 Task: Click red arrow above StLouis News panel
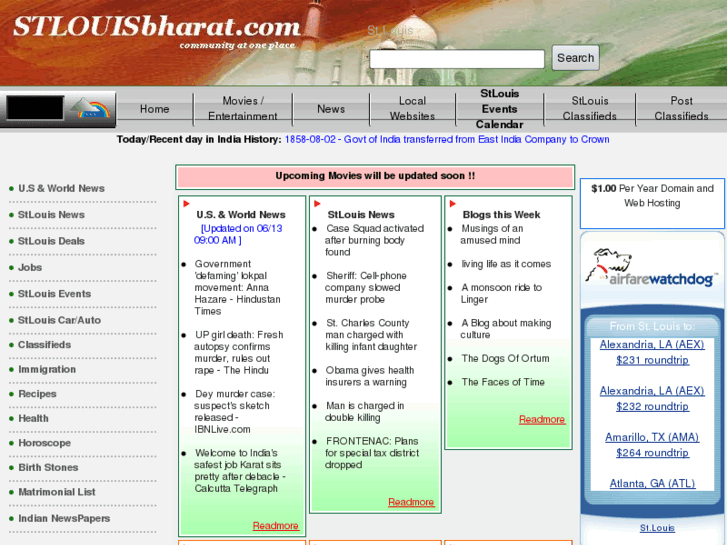[317, 204]
